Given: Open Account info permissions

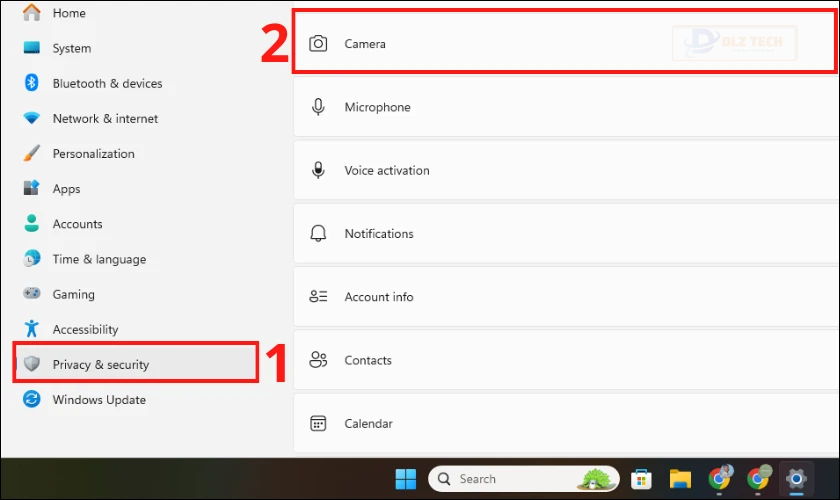Looking at the screenshot, I should (x=566, y=297).
